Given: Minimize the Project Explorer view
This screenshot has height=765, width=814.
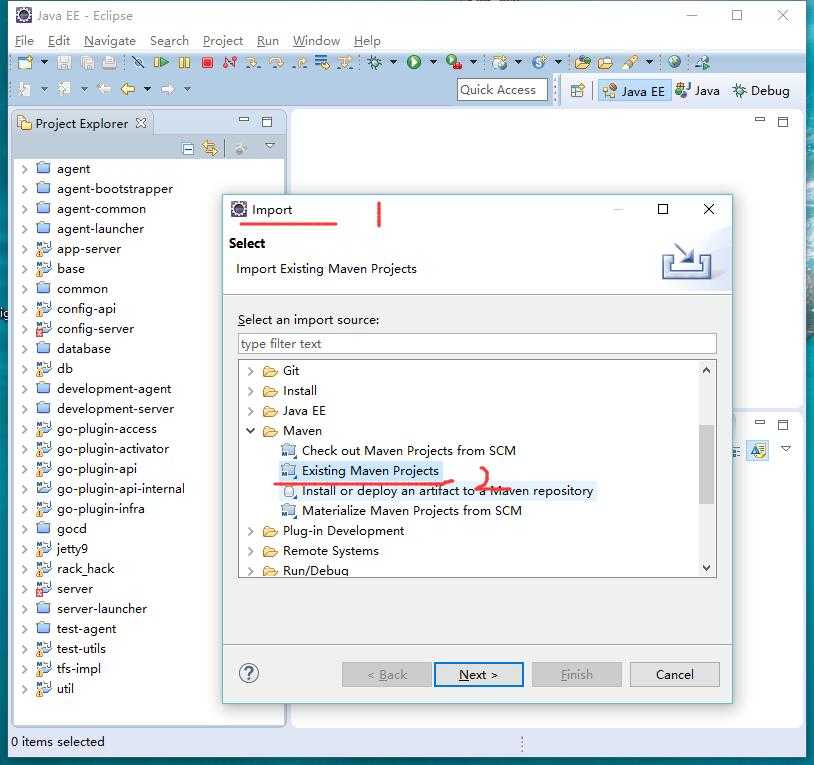Looking at the screenshot, I should coord(243,120).
